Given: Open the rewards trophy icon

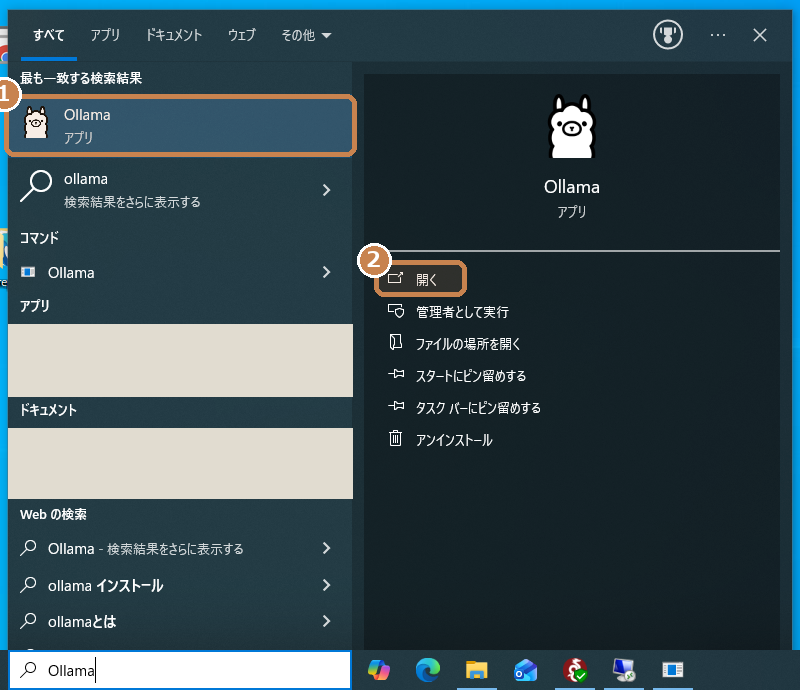Looking at the screenshot, I should pyautogui.click(x=667, y=35).
